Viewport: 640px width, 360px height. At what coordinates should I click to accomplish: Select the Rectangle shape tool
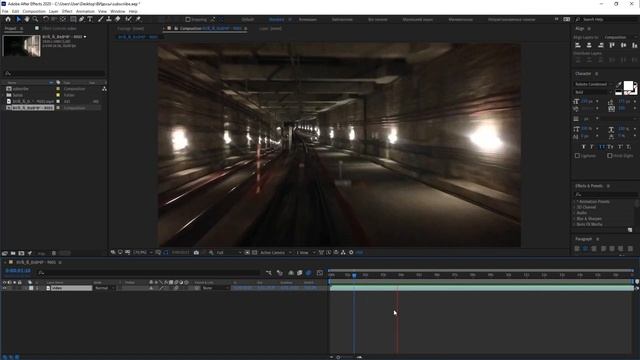73,19
